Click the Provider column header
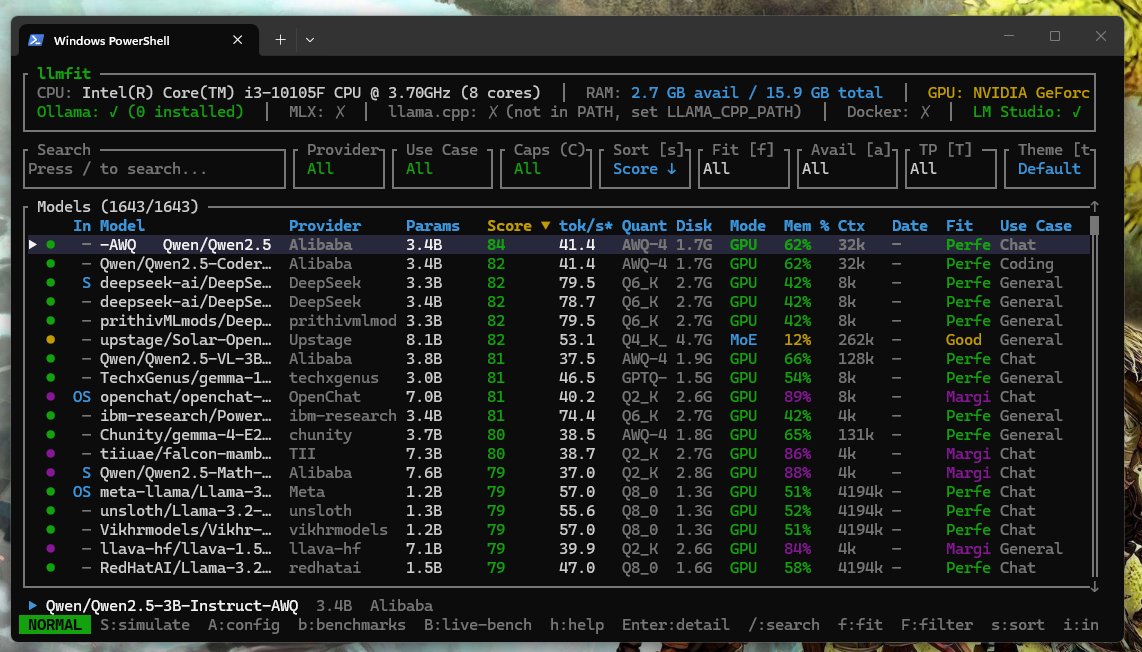 click(325, 226)
